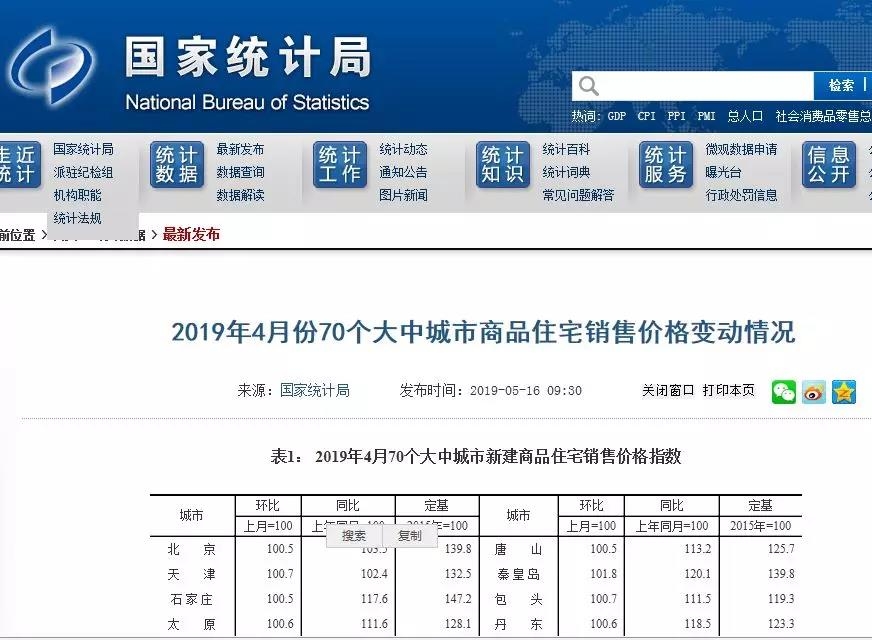Click the article title 2019年4月份70个大中城市
The image size is (872, 640).
[483, 332]
